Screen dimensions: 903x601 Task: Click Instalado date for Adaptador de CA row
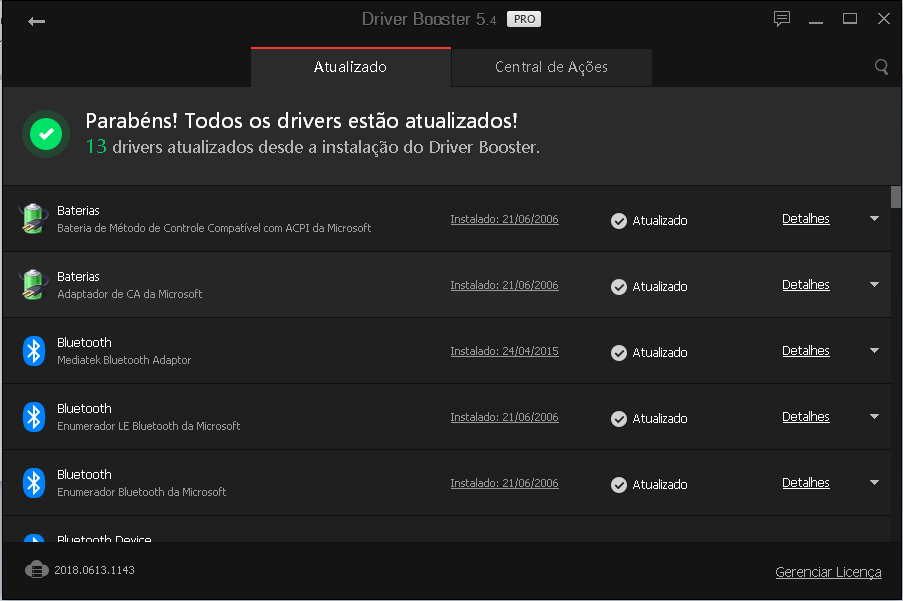click(504, 285)
